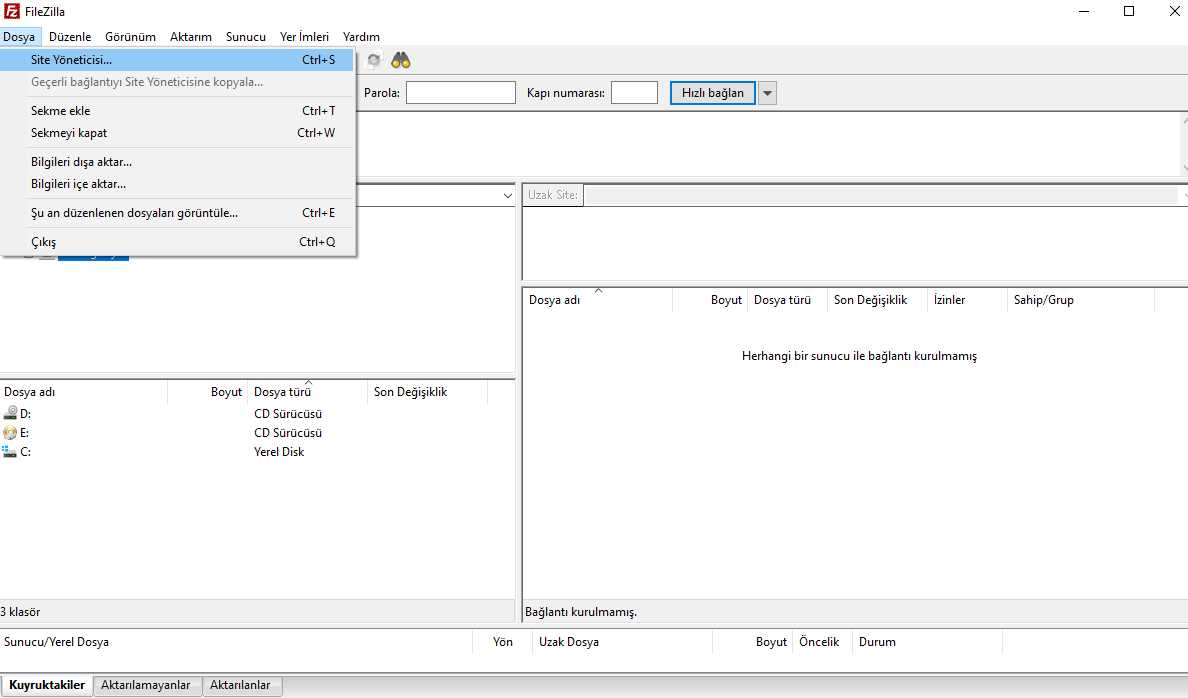This screenshot has width=1188, height=698.
Task: Choose Bilgileri içe aktar...
Action: [x=177, y=183]
